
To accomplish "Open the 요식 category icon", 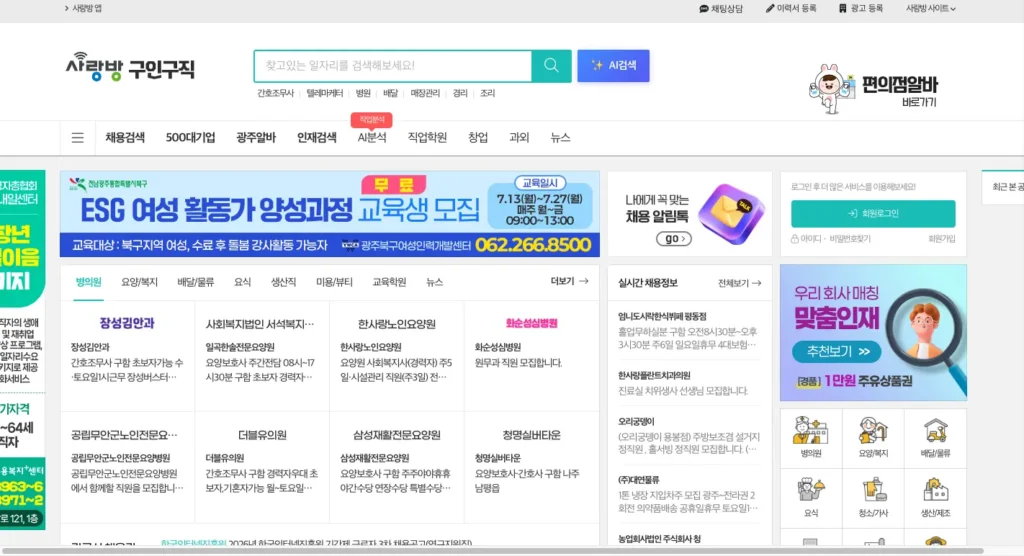I will click(x=811, y=498).
